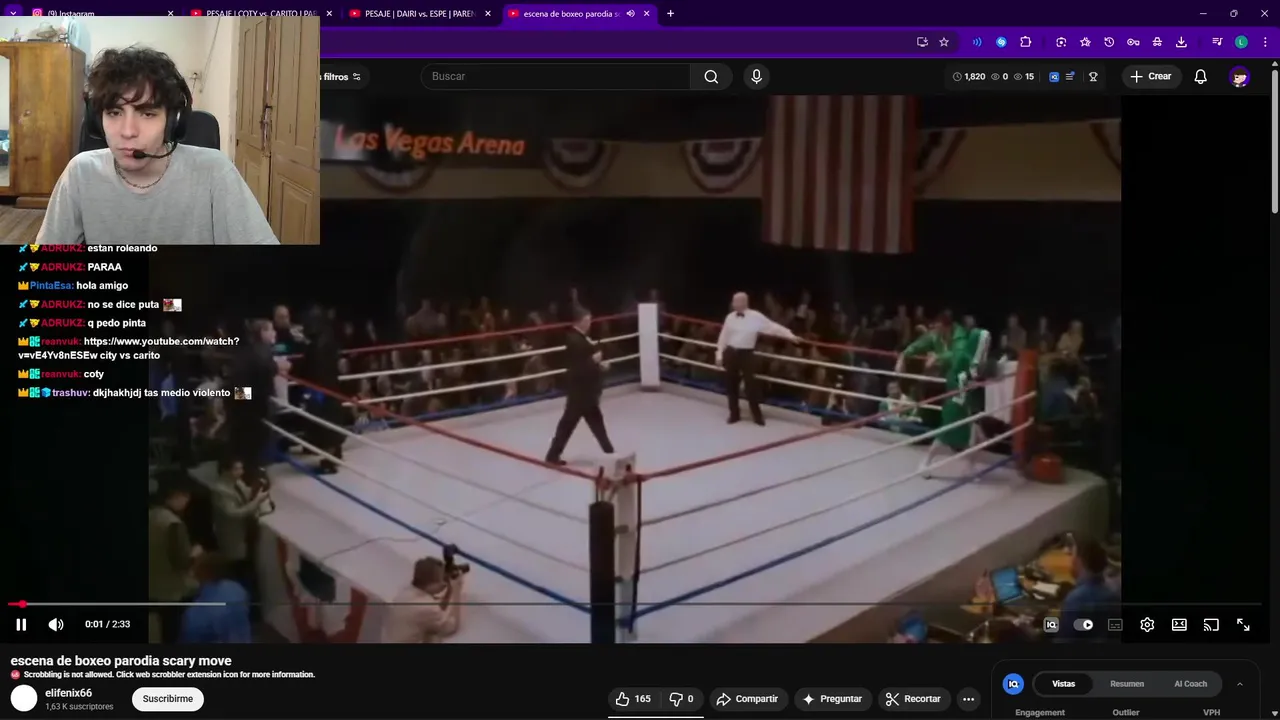
Task: Select the AI Coach tab
Action: (x=1190, y=684)
